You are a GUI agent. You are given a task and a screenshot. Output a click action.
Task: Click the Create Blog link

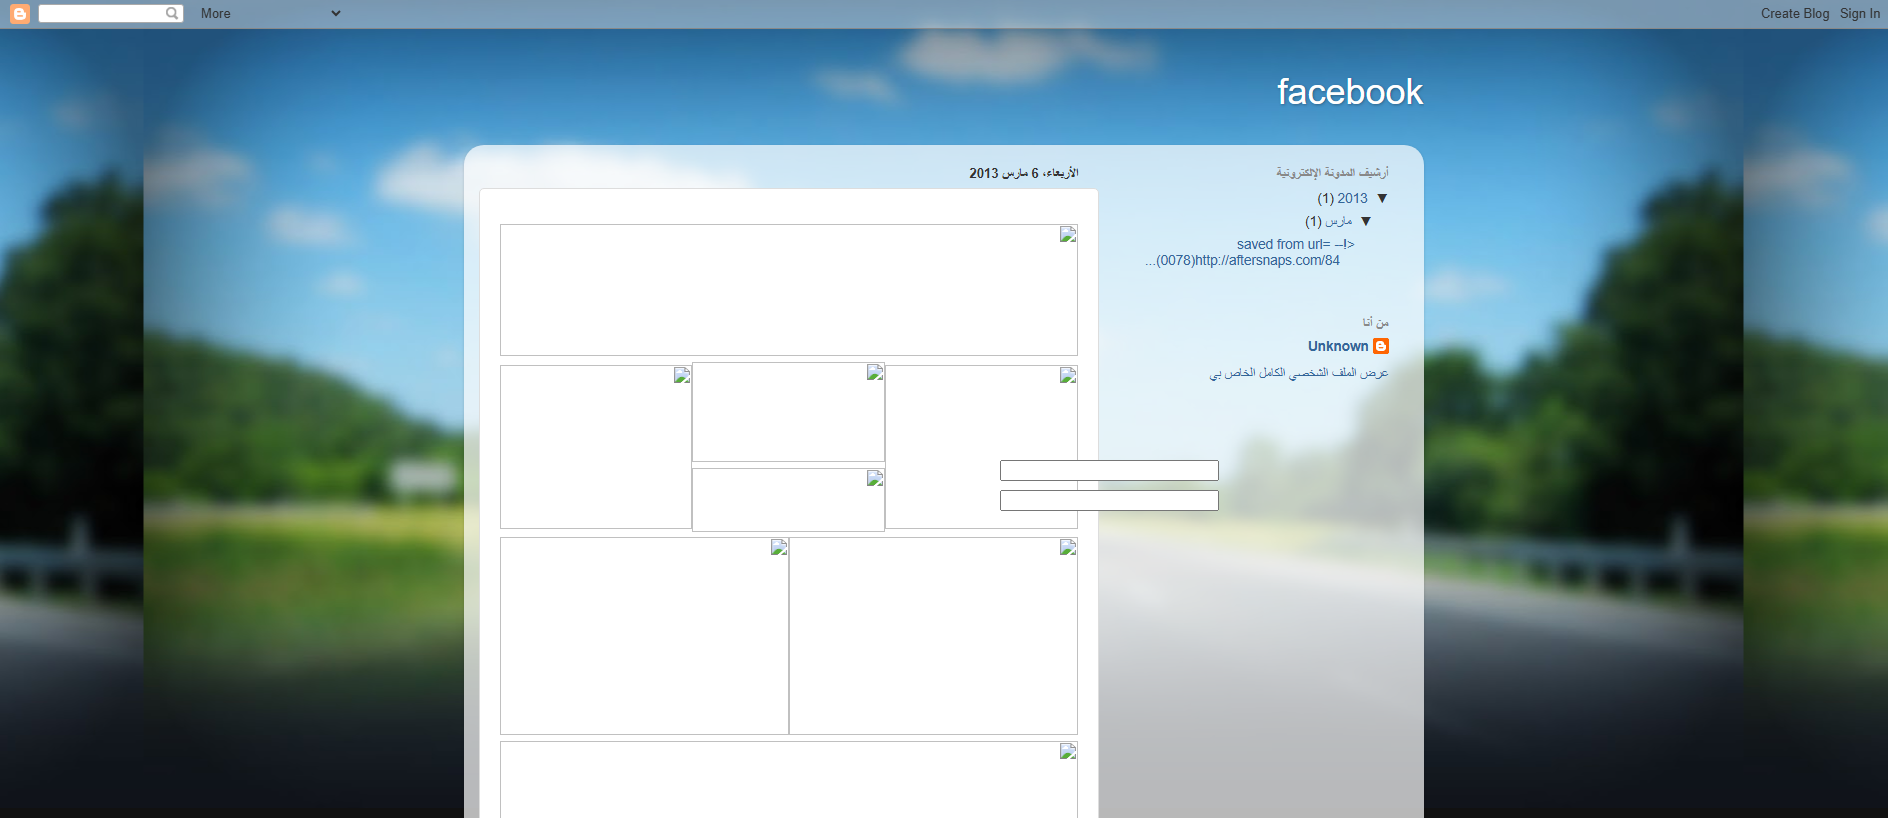(x=1795, y=13)
